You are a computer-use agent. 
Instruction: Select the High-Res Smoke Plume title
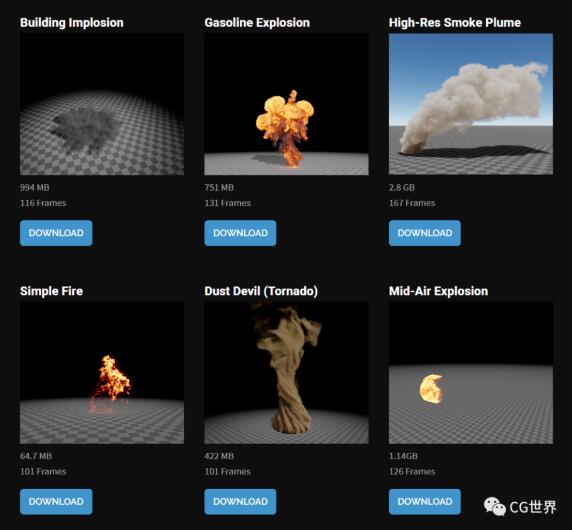click(455, 23)
